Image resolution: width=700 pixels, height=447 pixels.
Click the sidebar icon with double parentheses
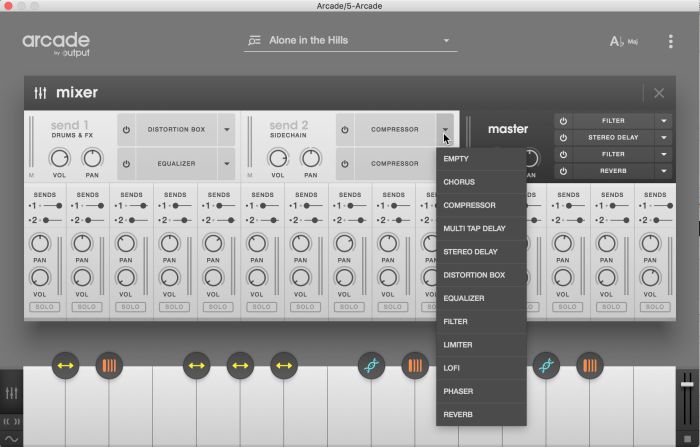pyautogui.click(x=11, y=421)
